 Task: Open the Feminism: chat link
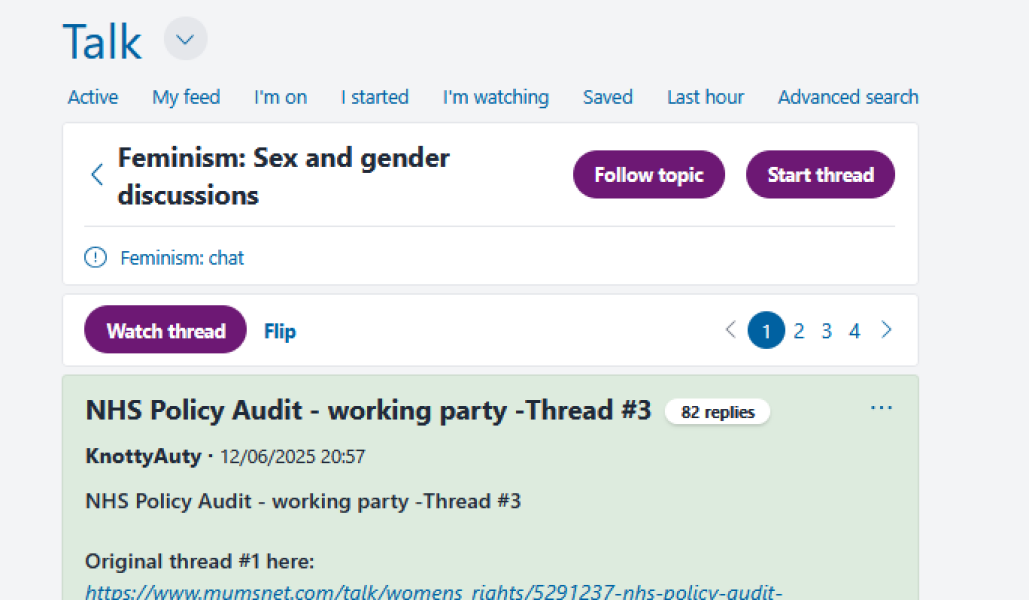181,257
